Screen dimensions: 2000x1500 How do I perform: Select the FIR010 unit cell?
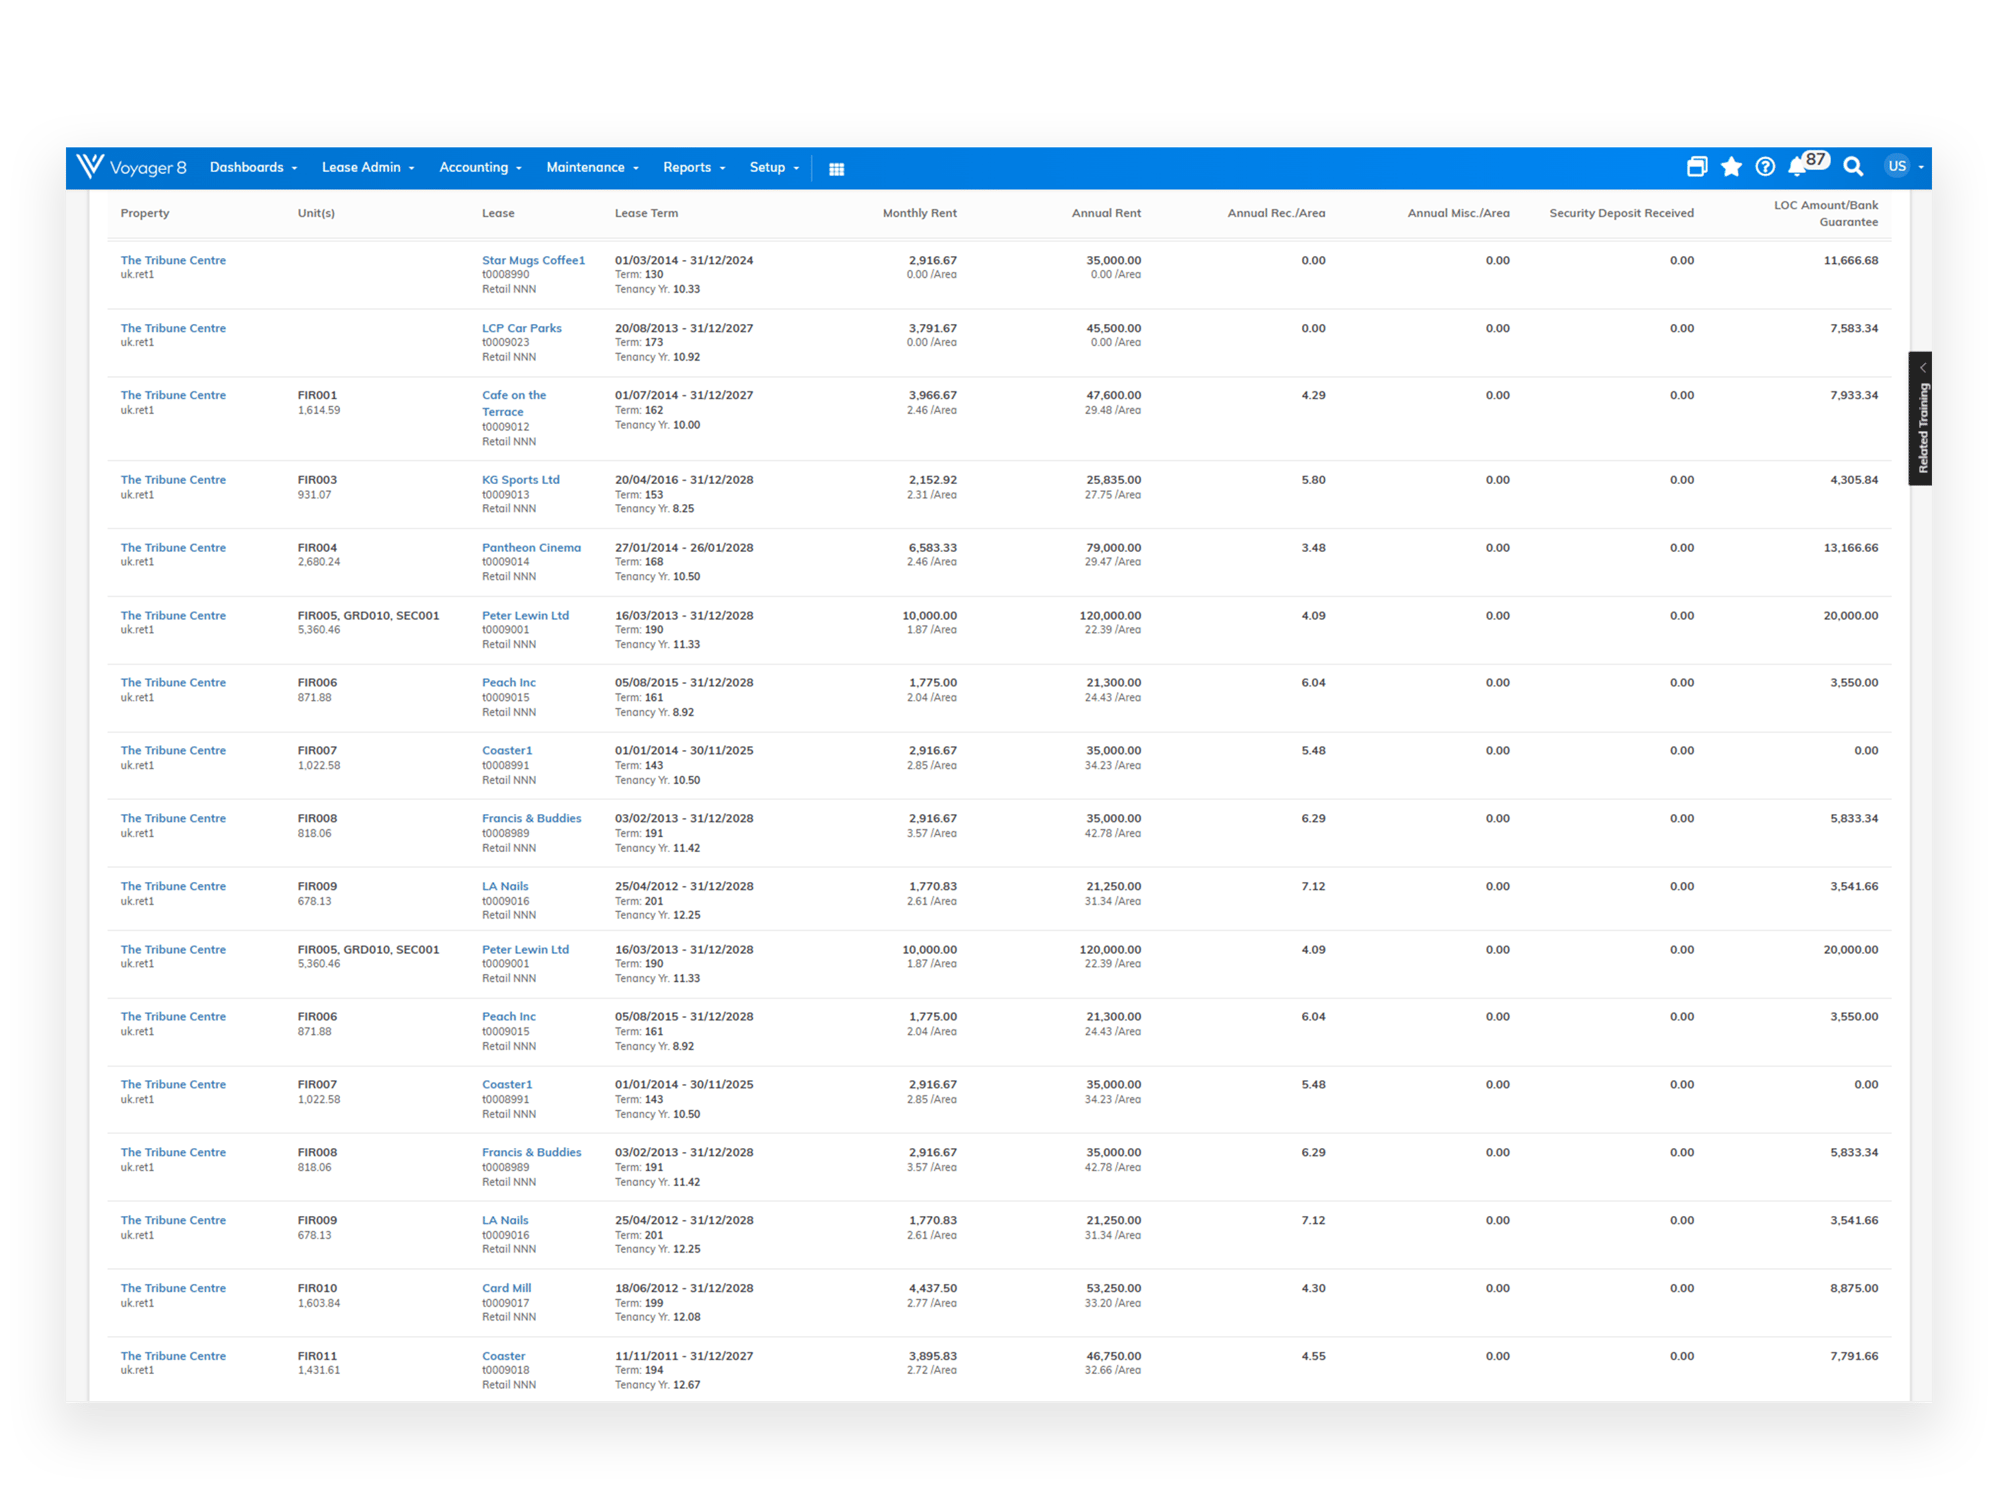point(317,1288)
